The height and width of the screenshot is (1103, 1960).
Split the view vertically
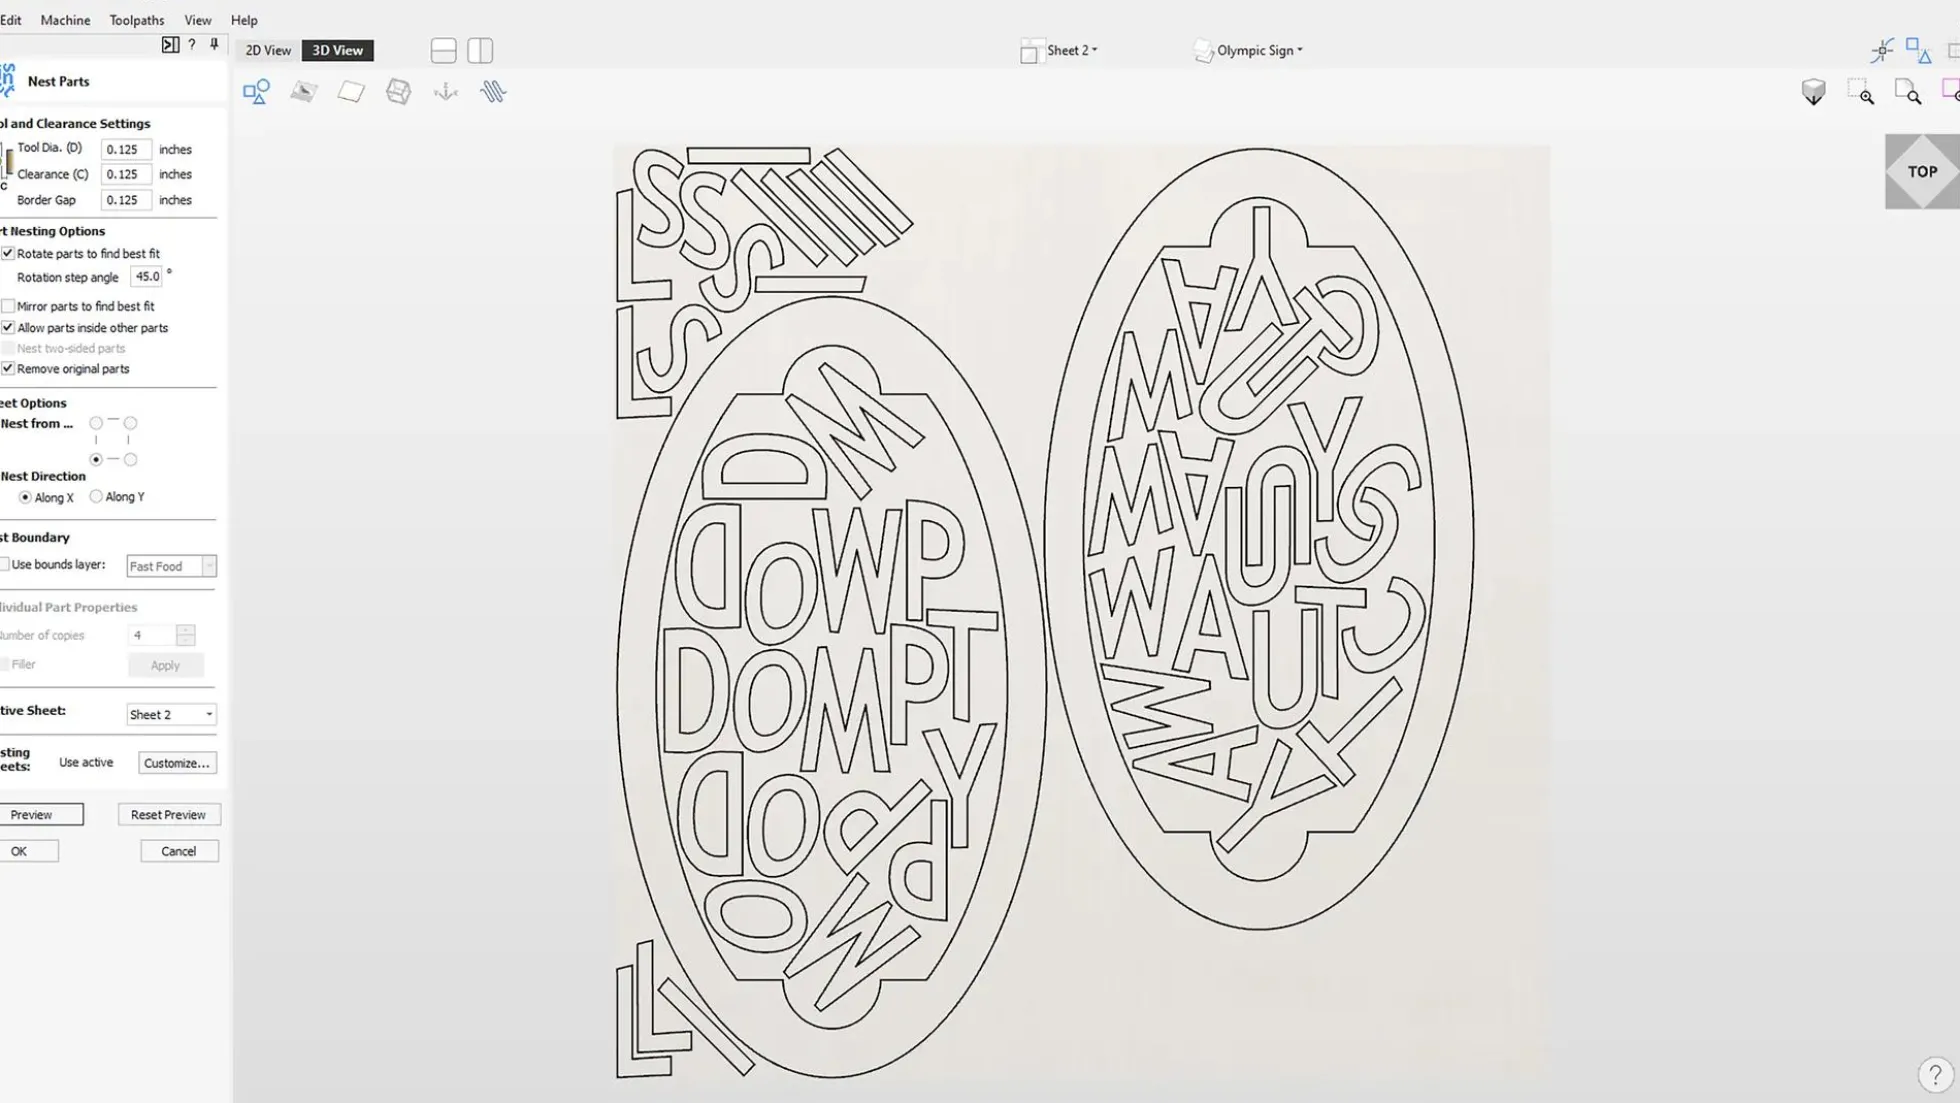(480, 50)
